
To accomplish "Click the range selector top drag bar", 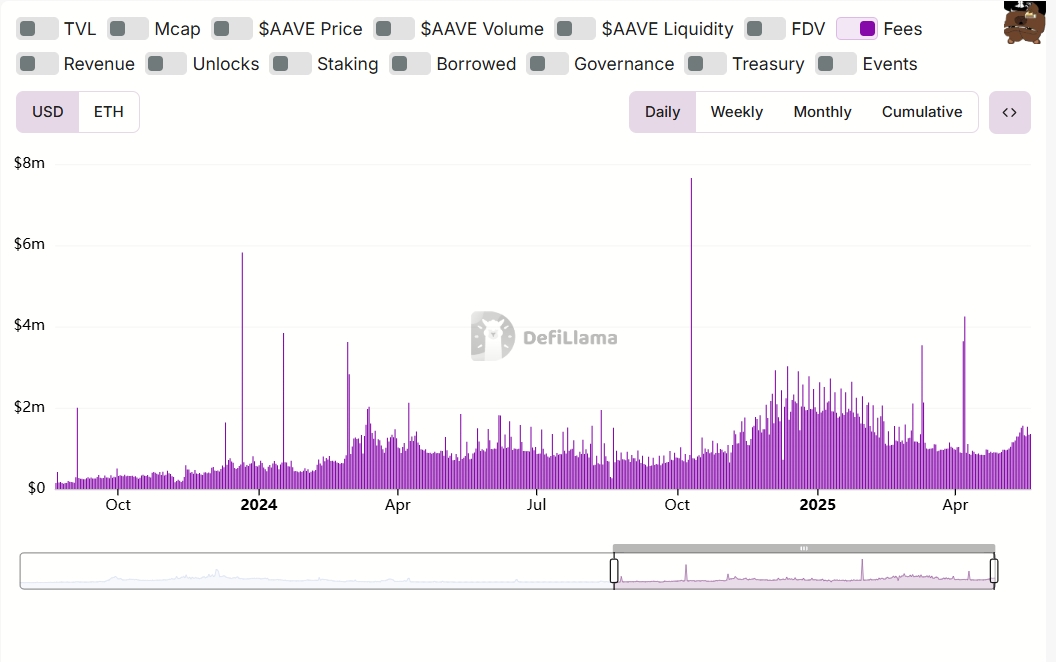I will pos(803,548).
